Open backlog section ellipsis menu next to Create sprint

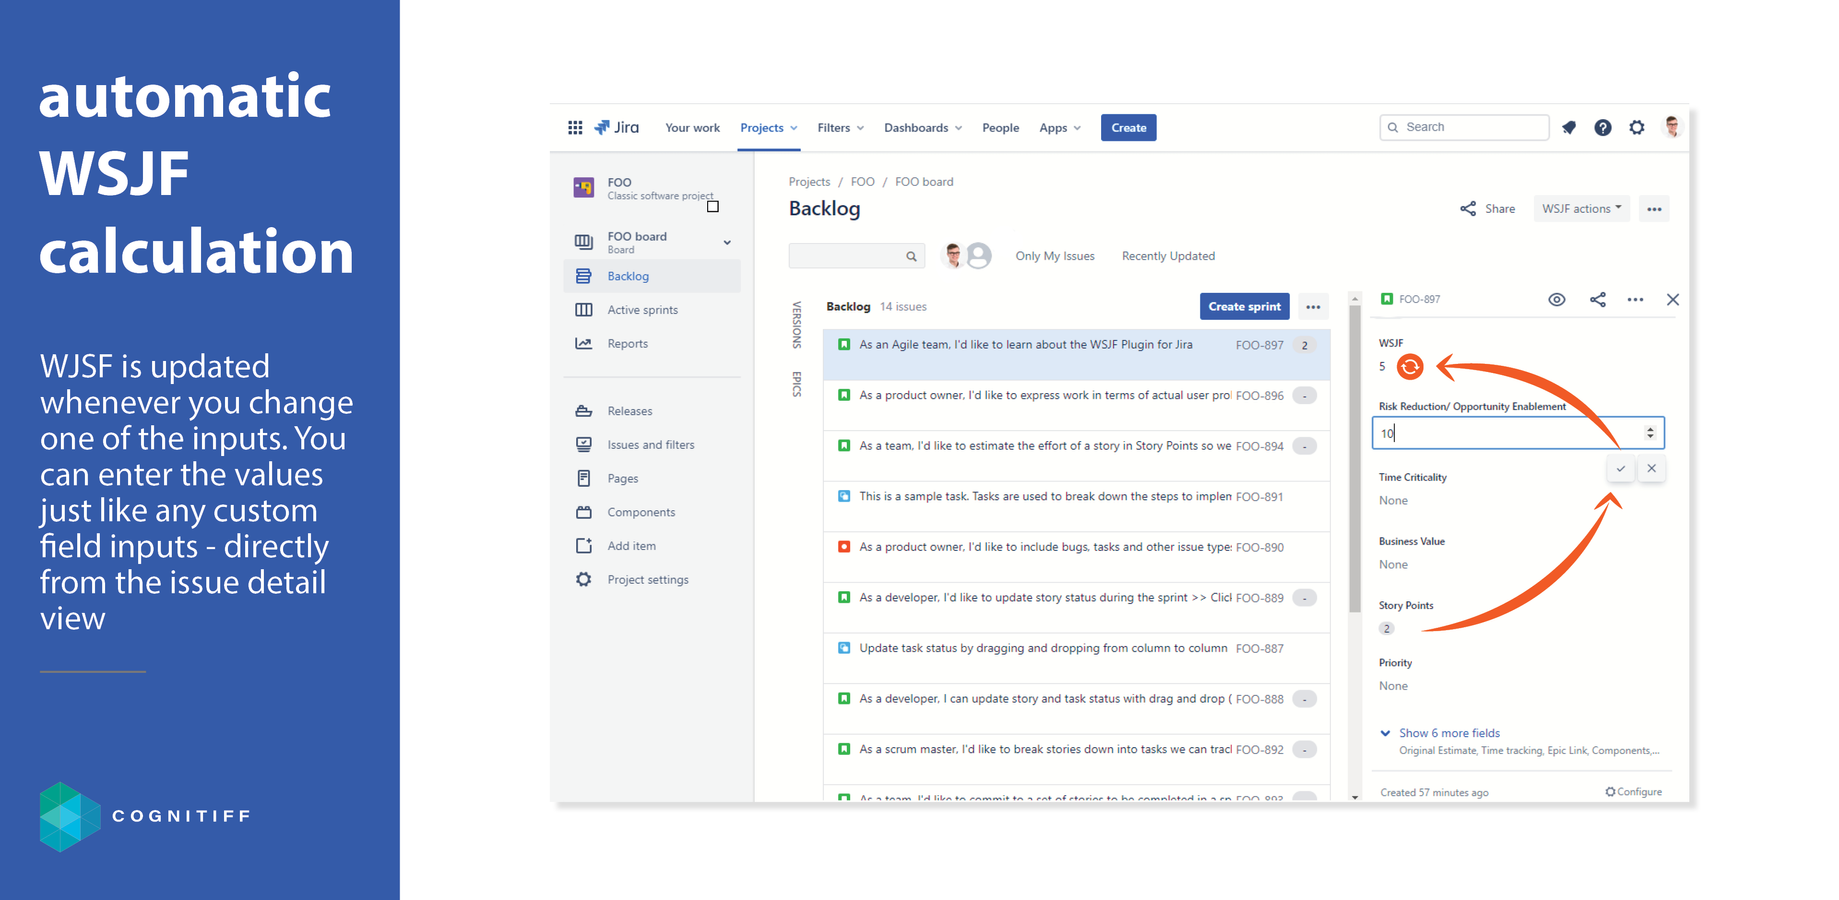(1313, 307)
